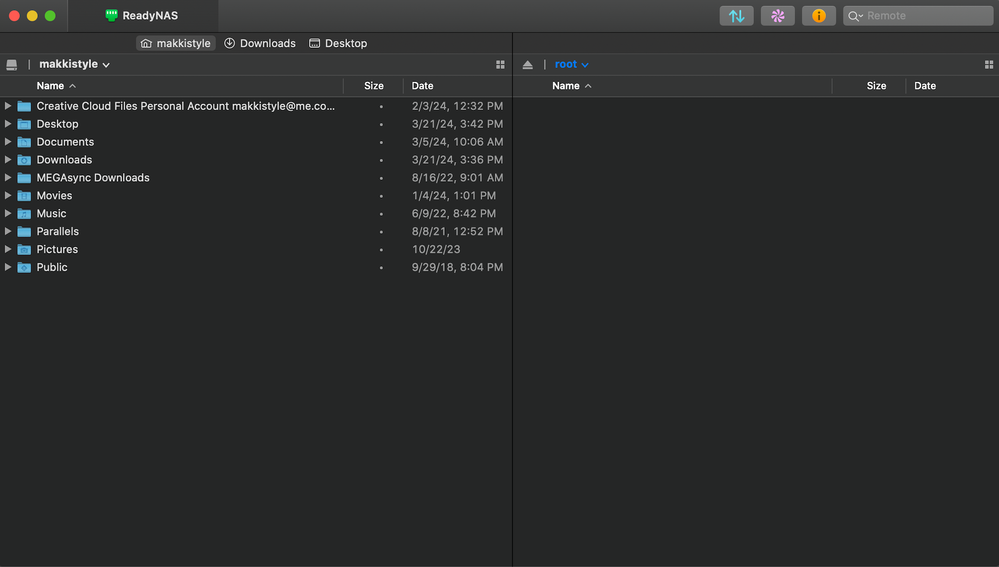The image size is (999, 567).
Task: Expand the Movies folder
Action: point(8,195)
